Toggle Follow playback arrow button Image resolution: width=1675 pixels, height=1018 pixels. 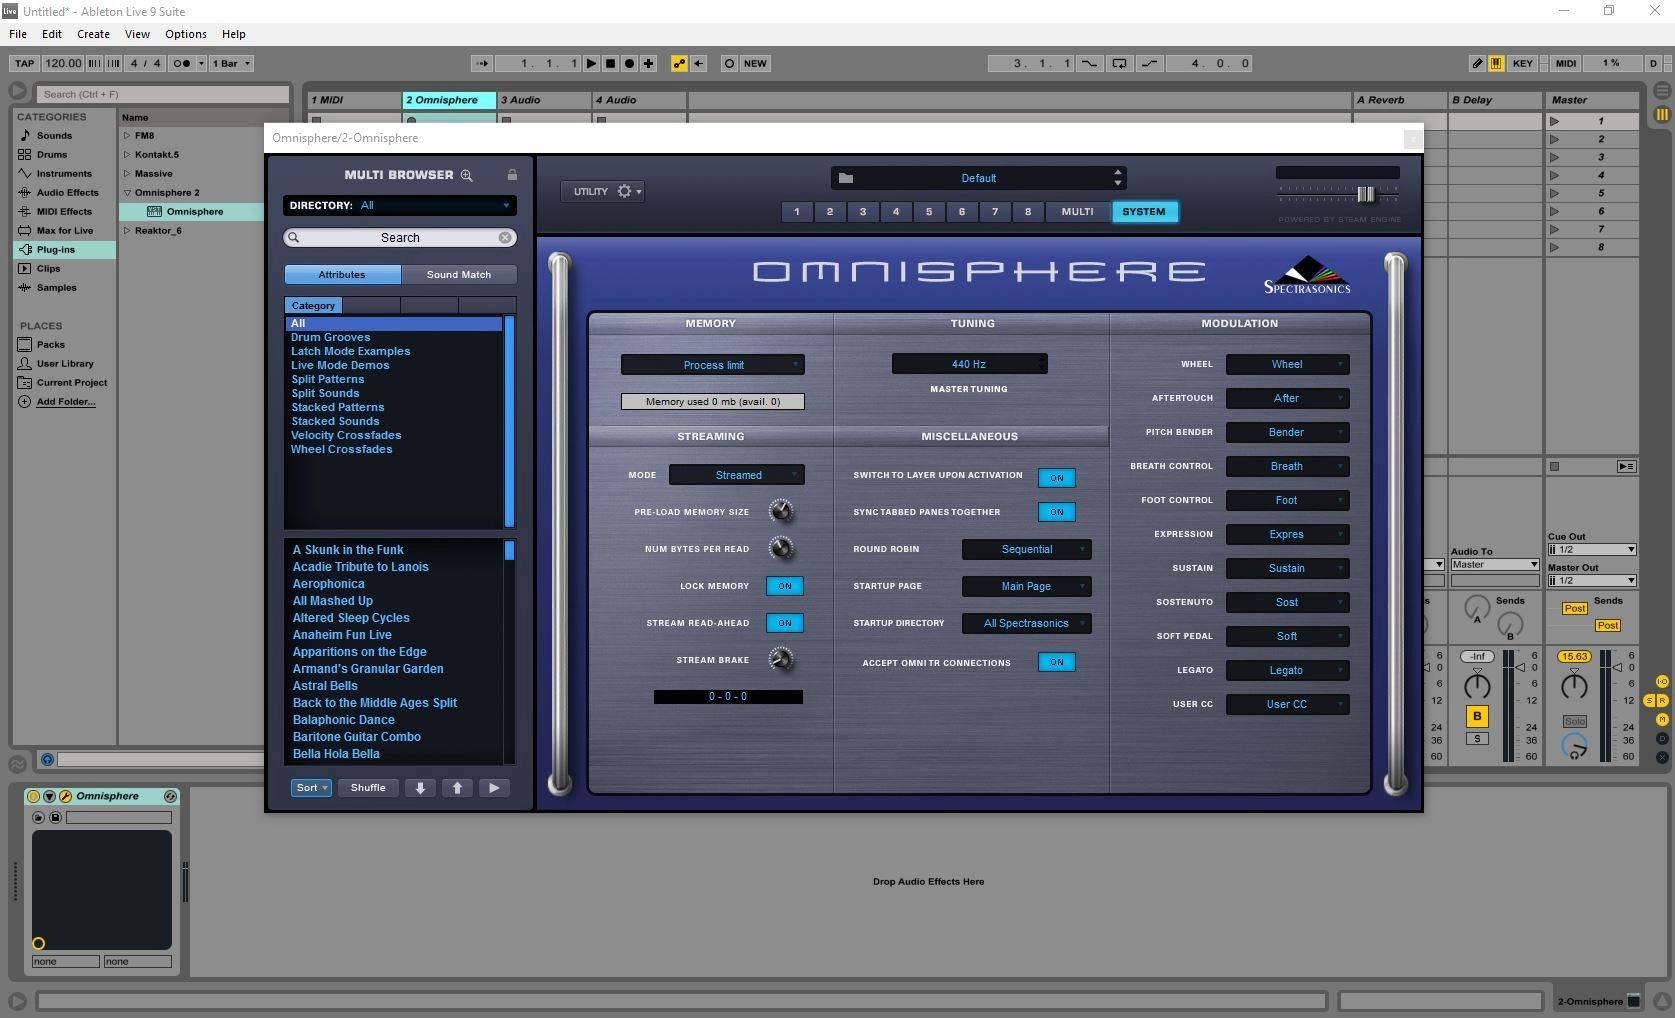tap(482, 63)
